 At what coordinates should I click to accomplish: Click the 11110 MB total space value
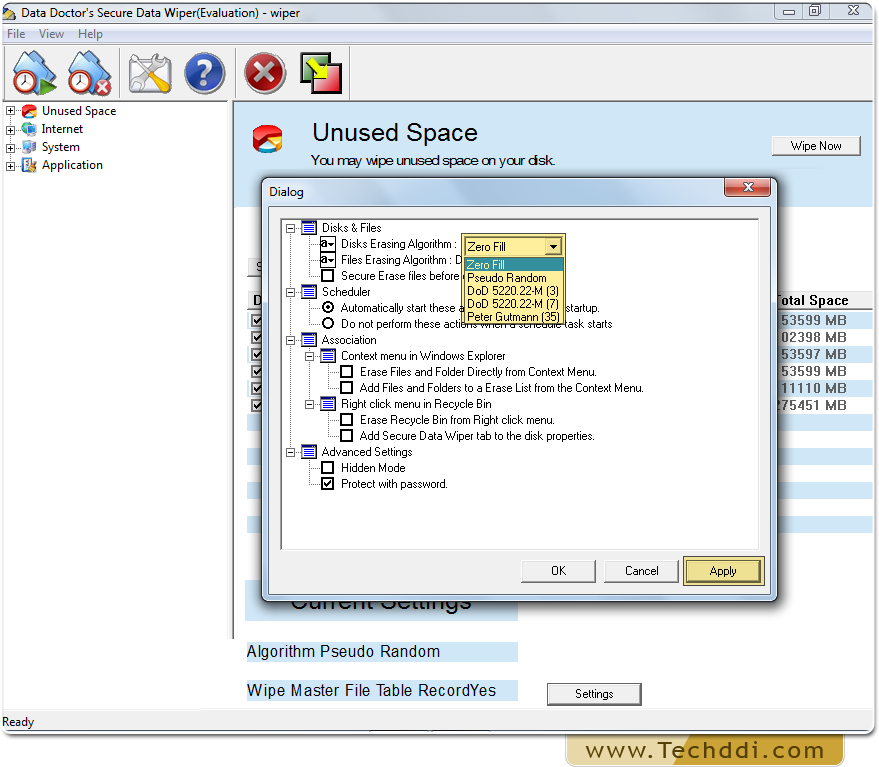pos(813,388)
